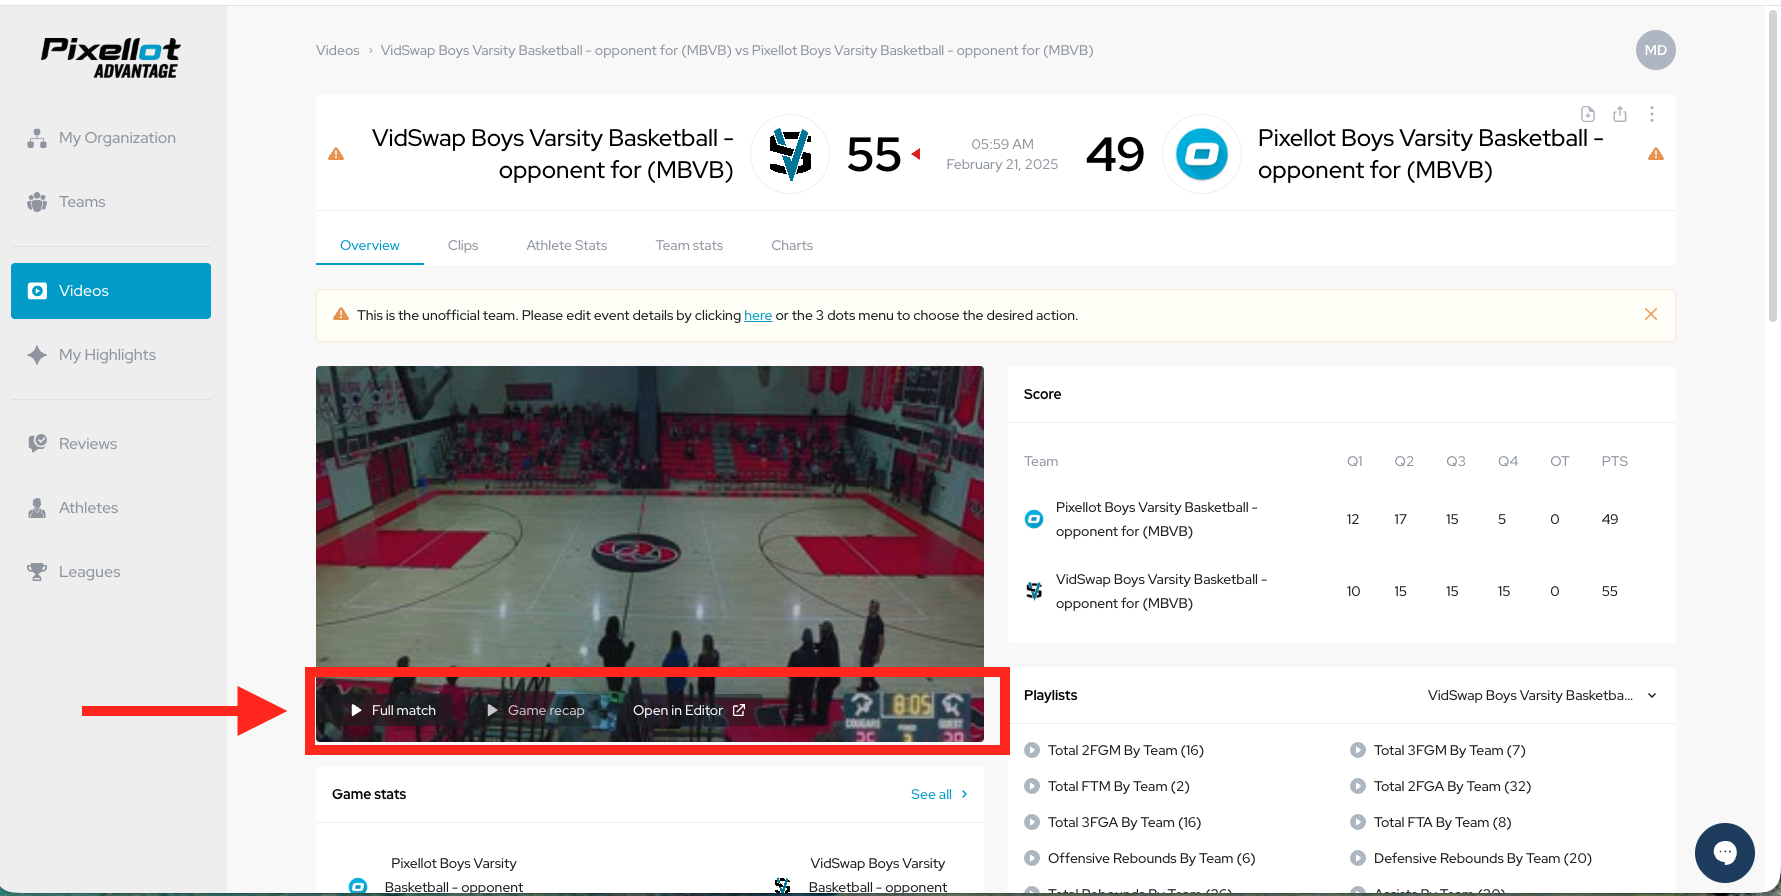Open the chat support bubble

pos(1724,852)
